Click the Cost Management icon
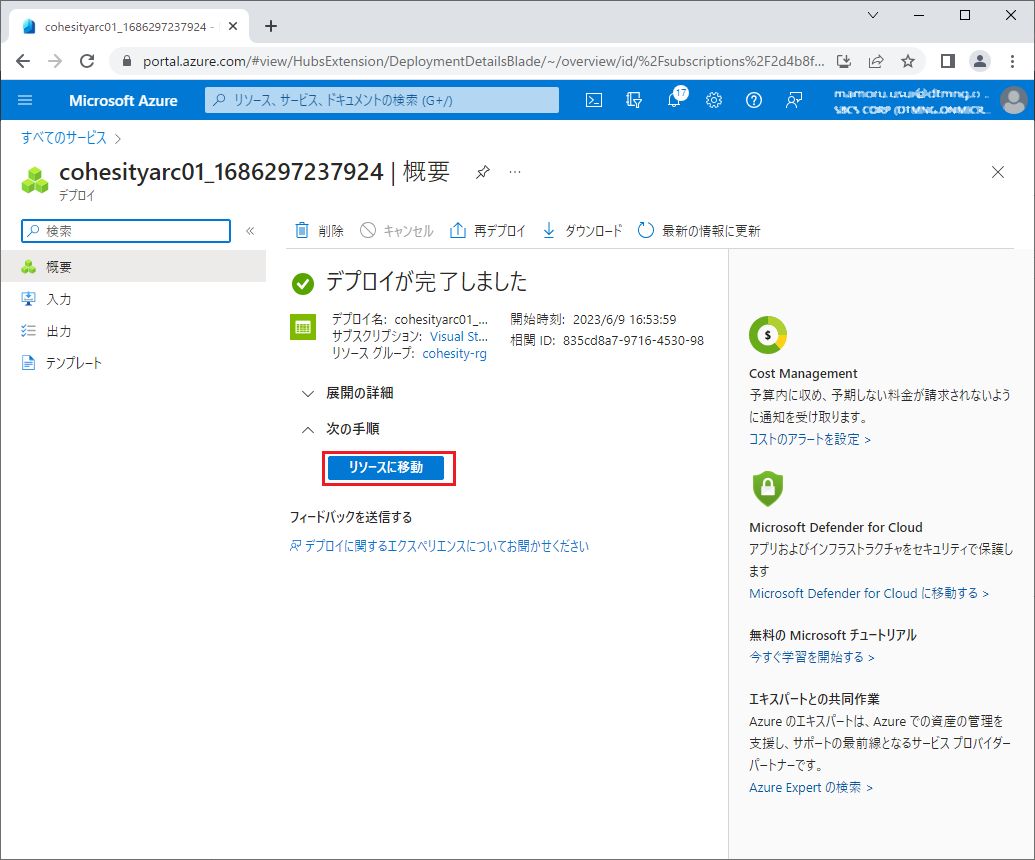This screenshot has width=1035, height=860. pyautogui.click(x=768, y=335)
